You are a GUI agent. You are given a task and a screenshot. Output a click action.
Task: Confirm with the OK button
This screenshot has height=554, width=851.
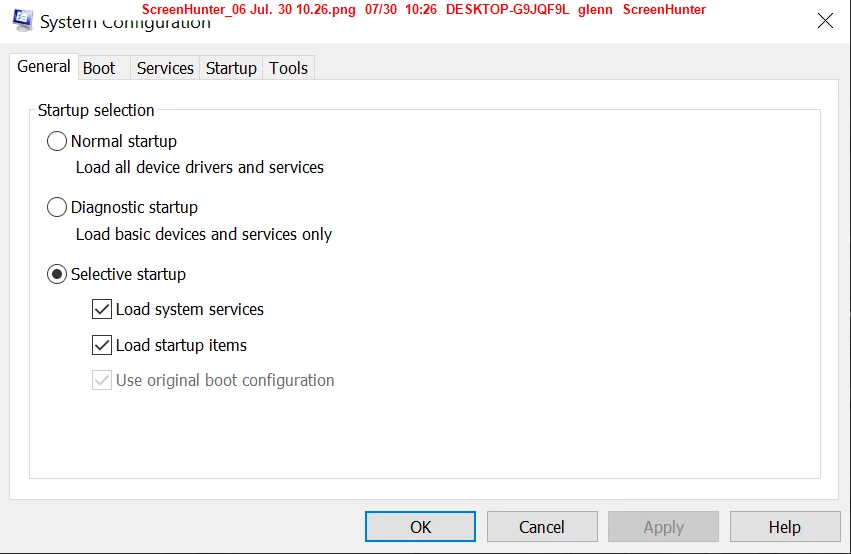(420, 526)
